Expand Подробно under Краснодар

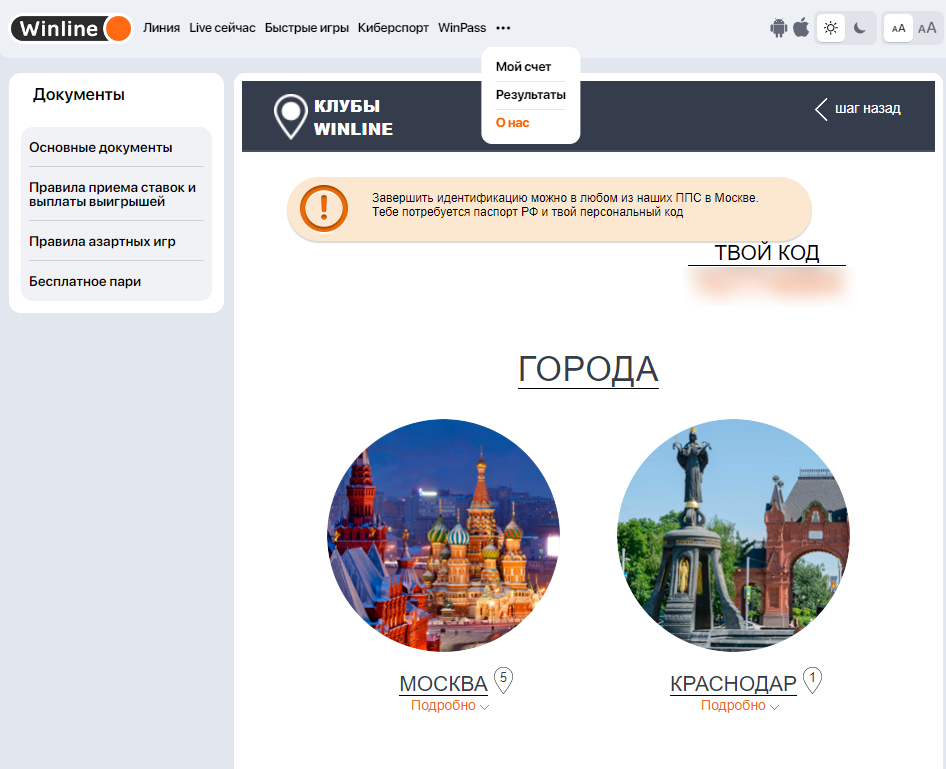[740, 706]
